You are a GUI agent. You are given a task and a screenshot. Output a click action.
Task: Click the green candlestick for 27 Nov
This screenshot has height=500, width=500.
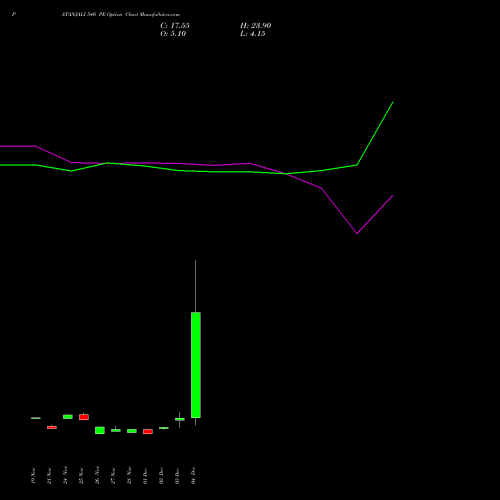[x=116, y=430]
